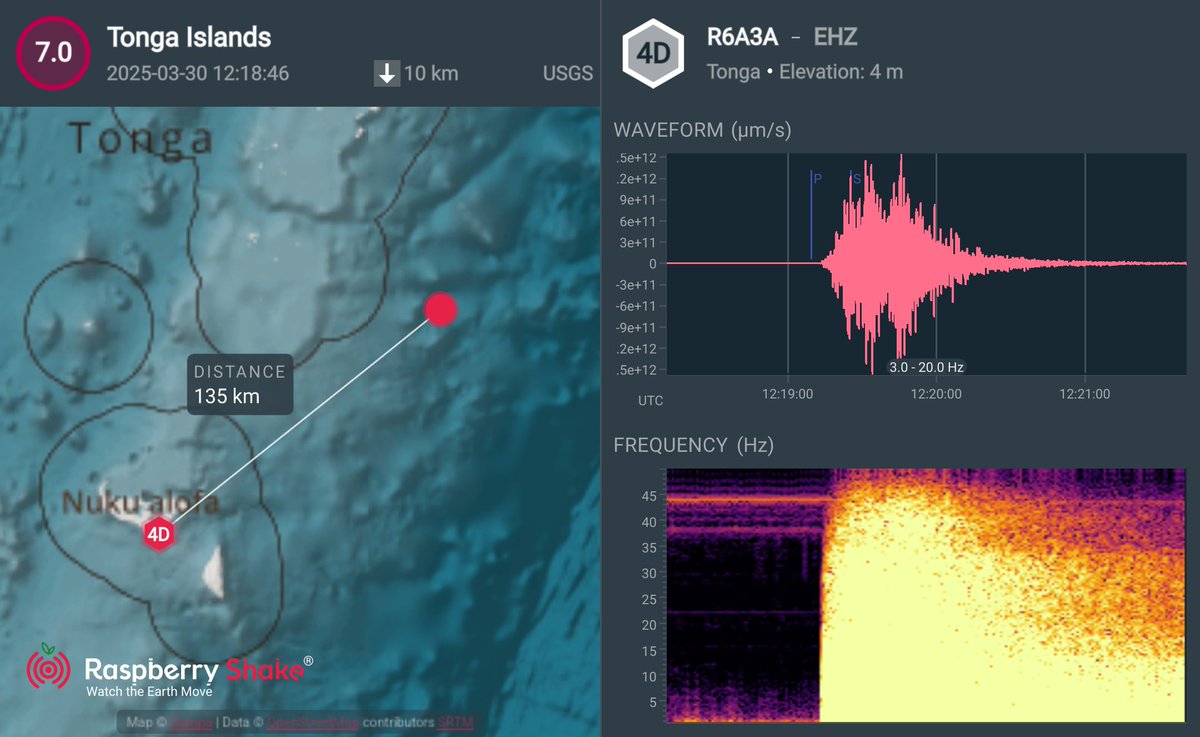Click the depth downward-arrow icon
1200x737 pixels.
coord(386,72)
